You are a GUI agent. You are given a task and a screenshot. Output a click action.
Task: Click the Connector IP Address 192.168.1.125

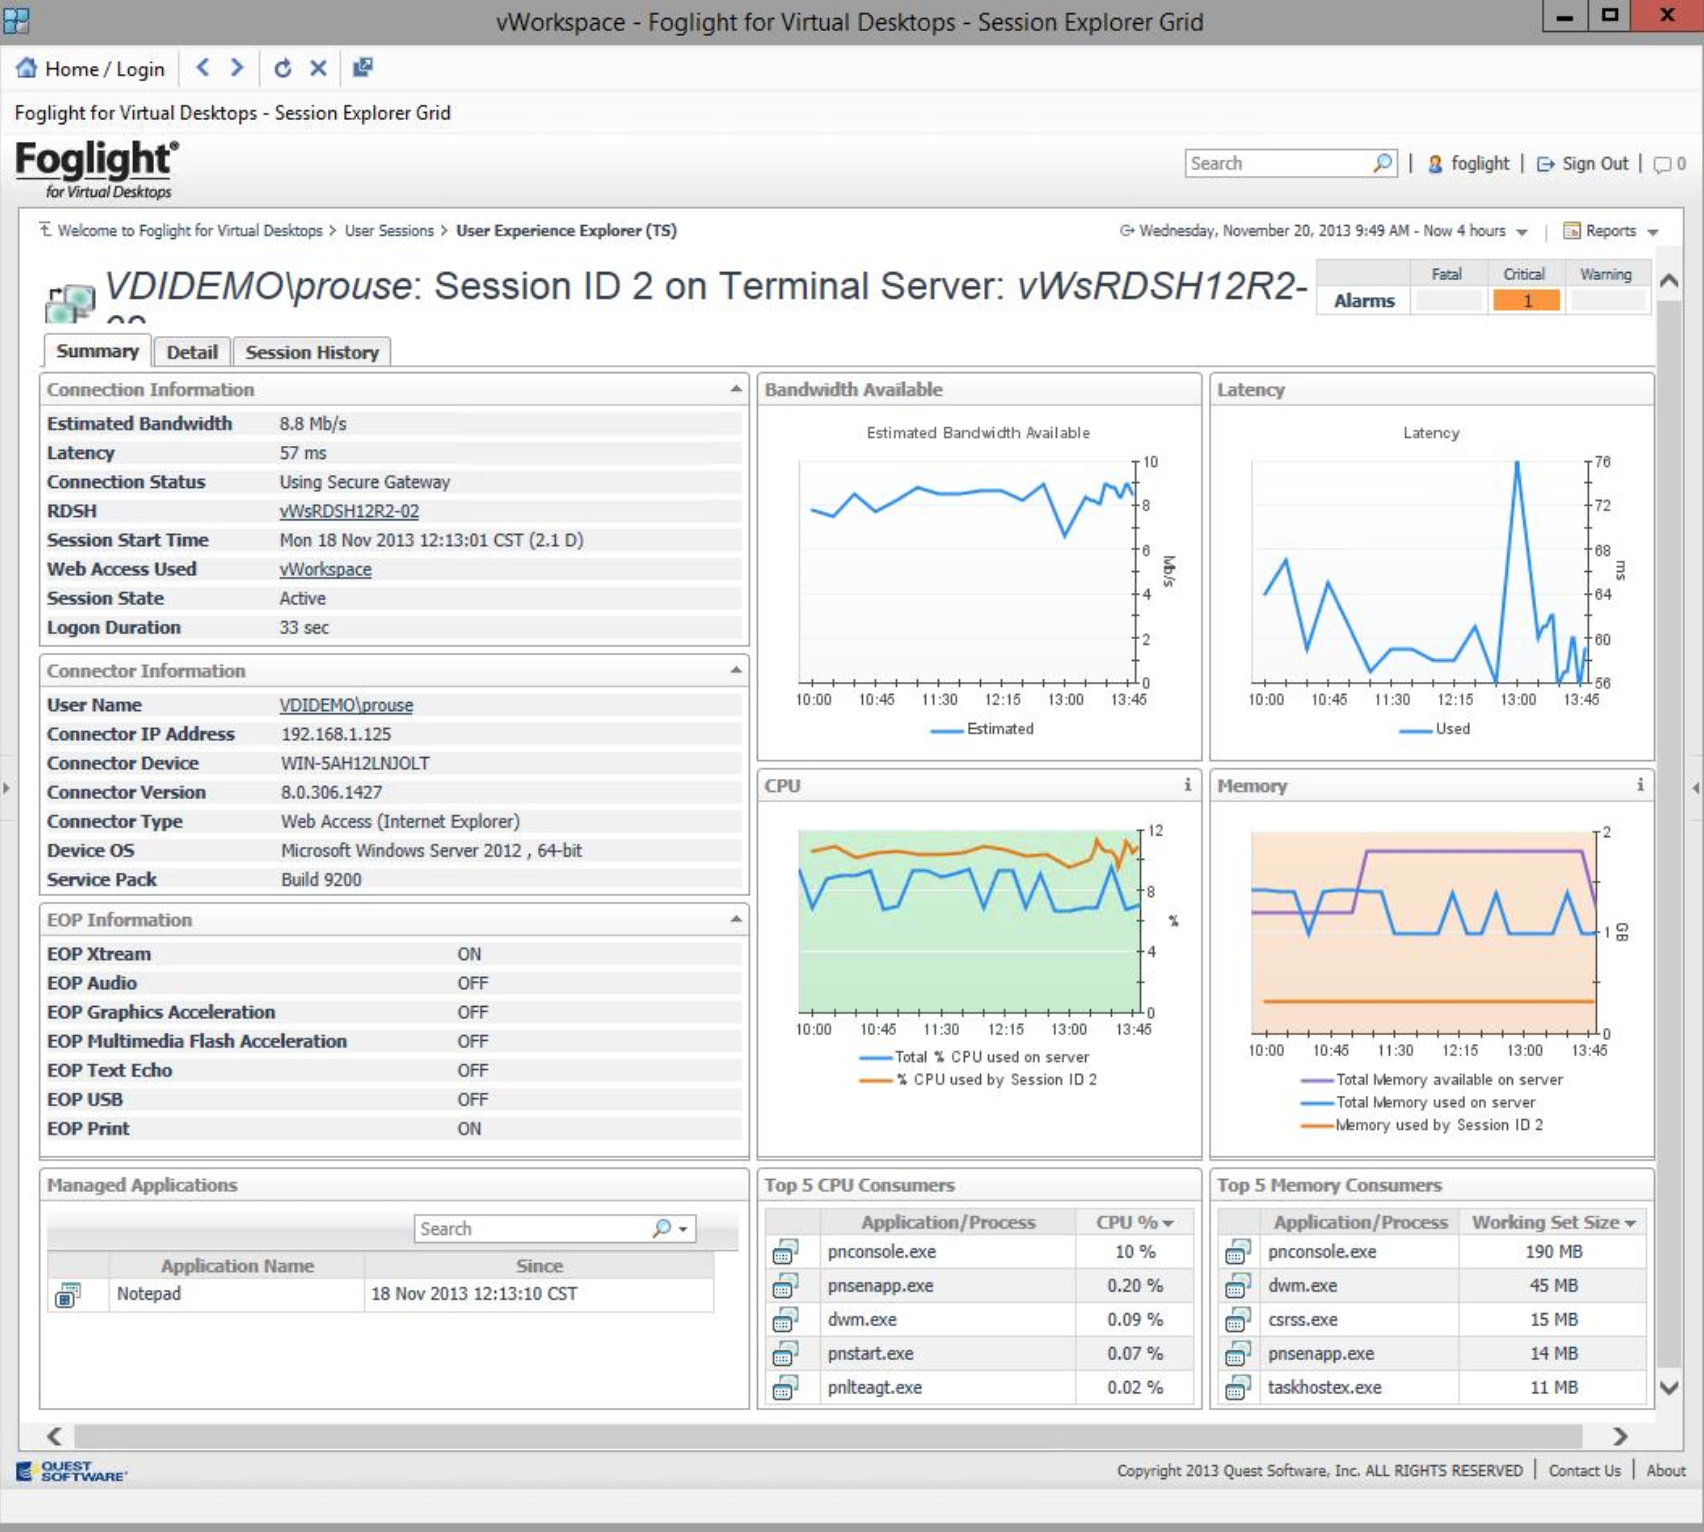click(336, 734)
